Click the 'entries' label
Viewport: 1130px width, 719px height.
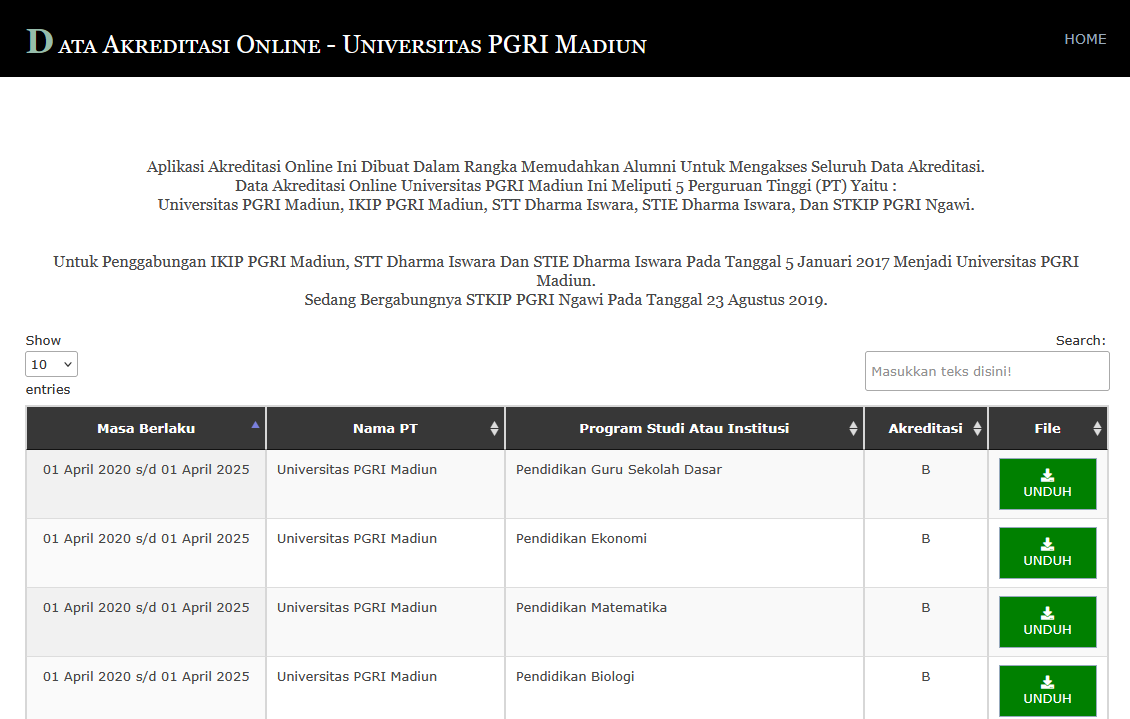point(48,390)
